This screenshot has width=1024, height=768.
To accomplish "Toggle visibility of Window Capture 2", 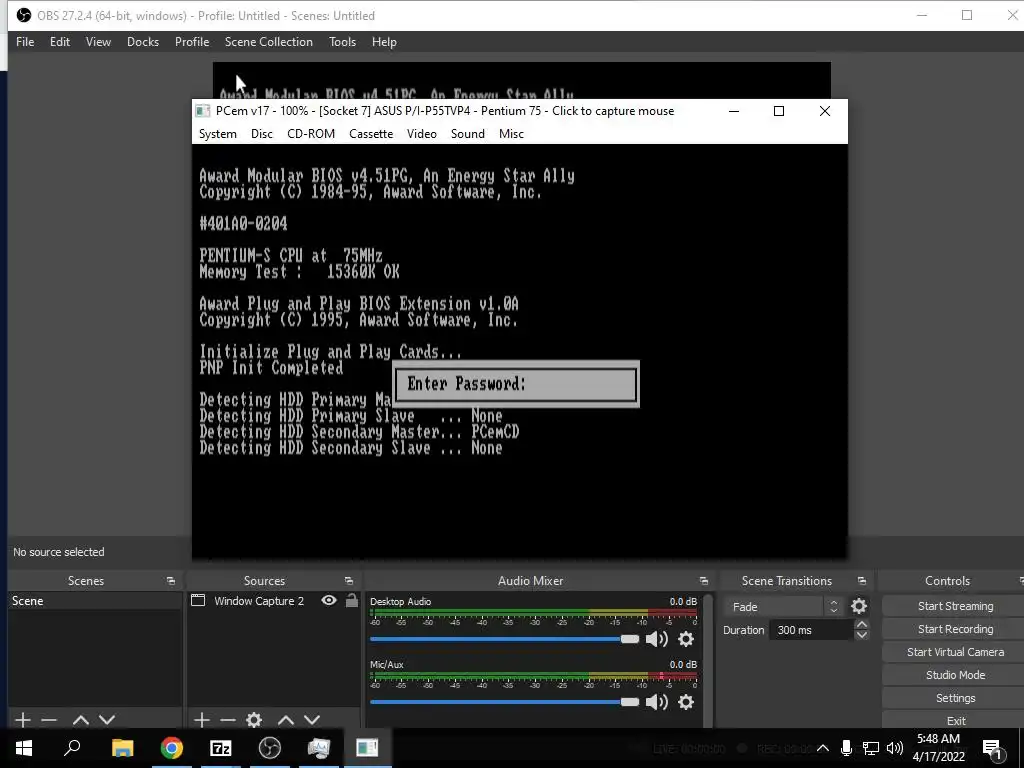I will (329, 600).
